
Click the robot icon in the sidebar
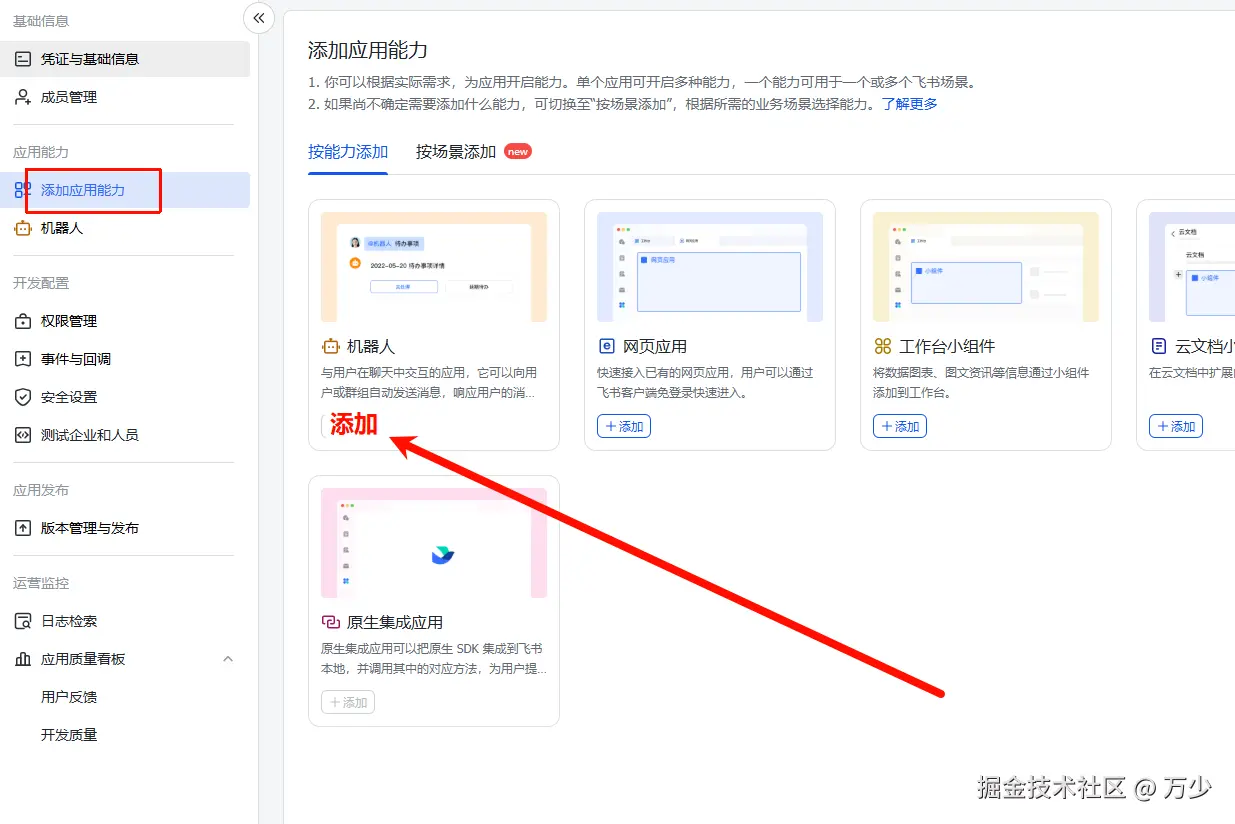coord(23,228)
